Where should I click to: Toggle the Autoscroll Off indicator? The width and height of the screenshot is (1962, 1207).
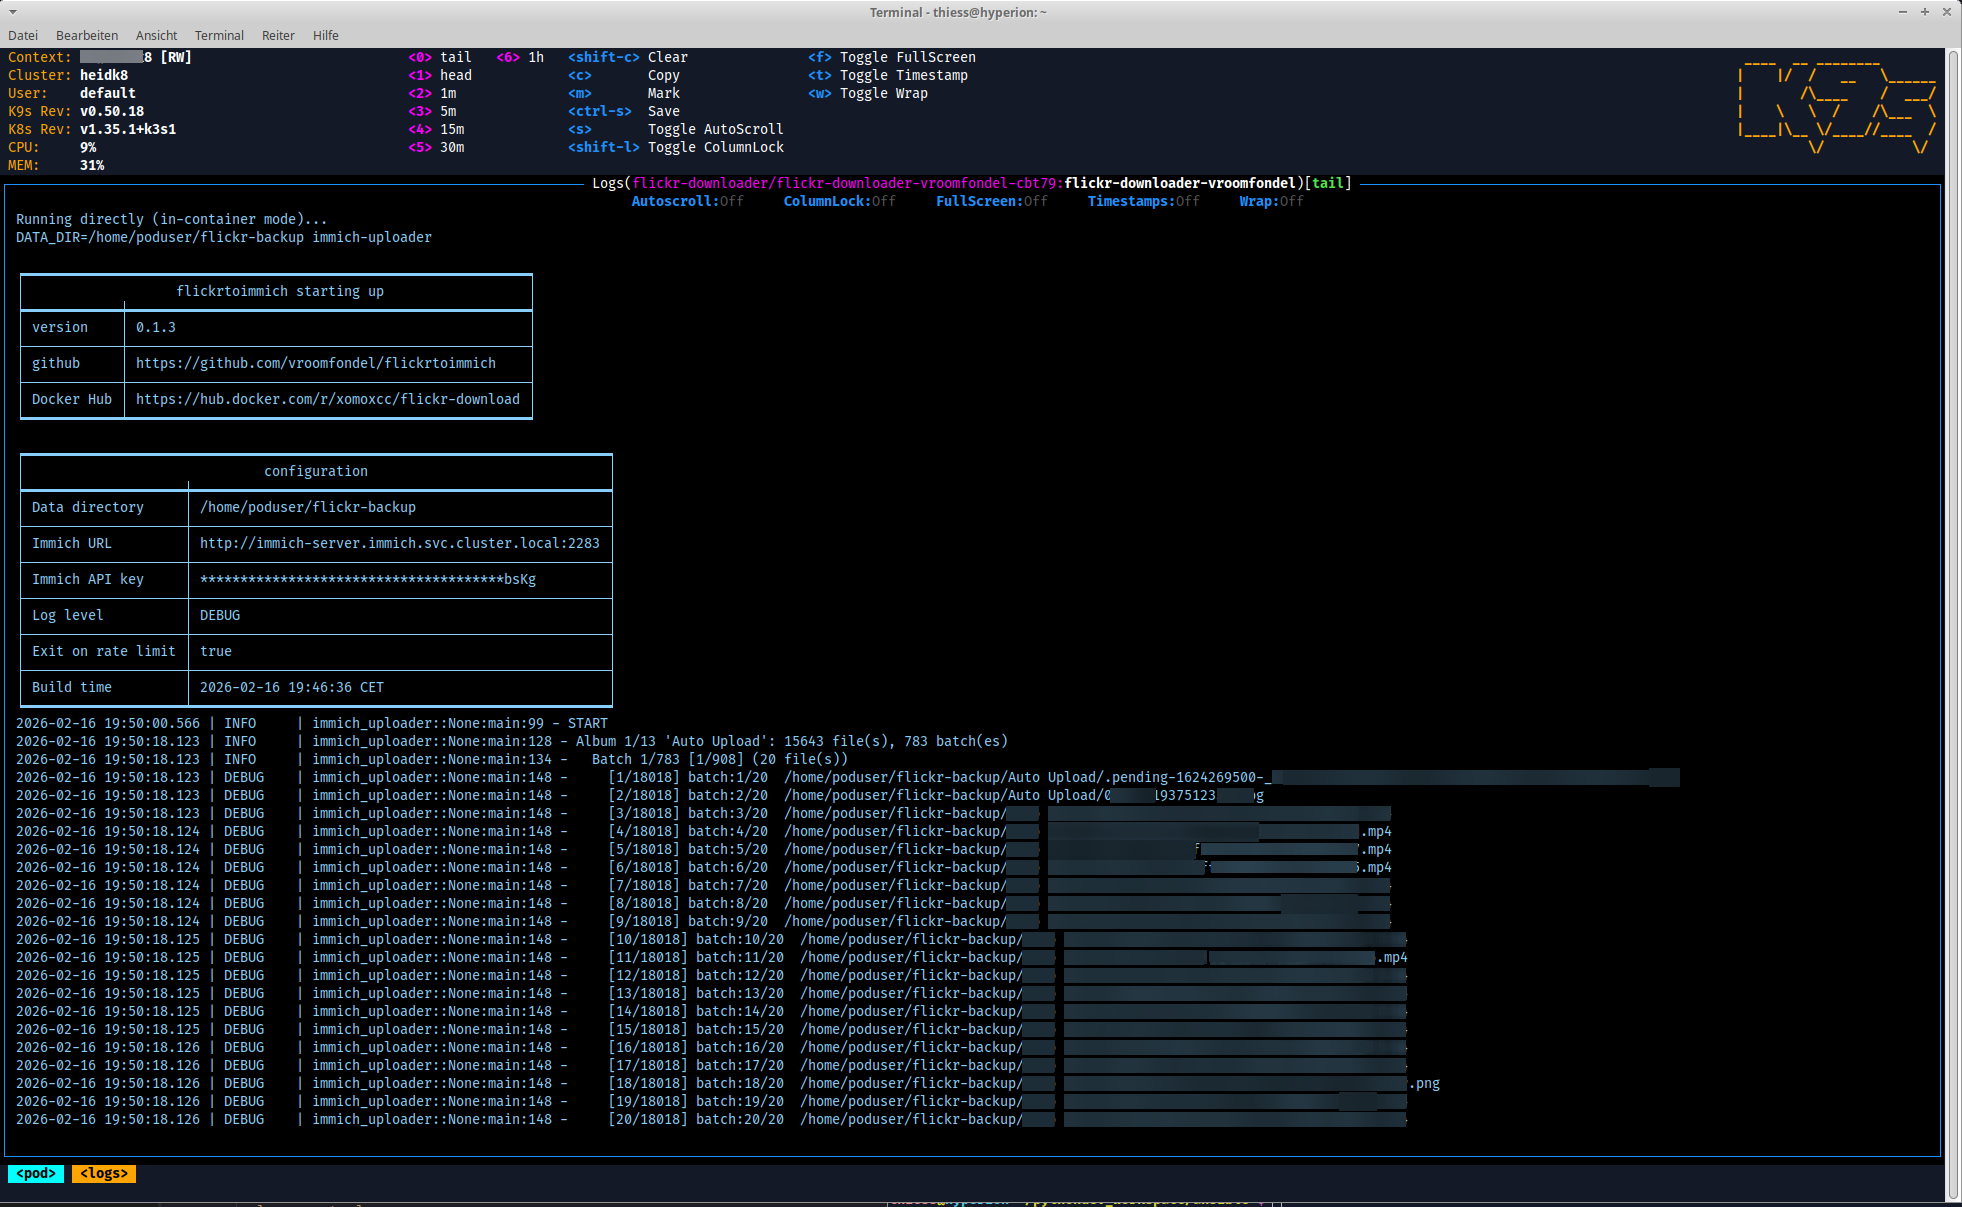click(687, 201)
